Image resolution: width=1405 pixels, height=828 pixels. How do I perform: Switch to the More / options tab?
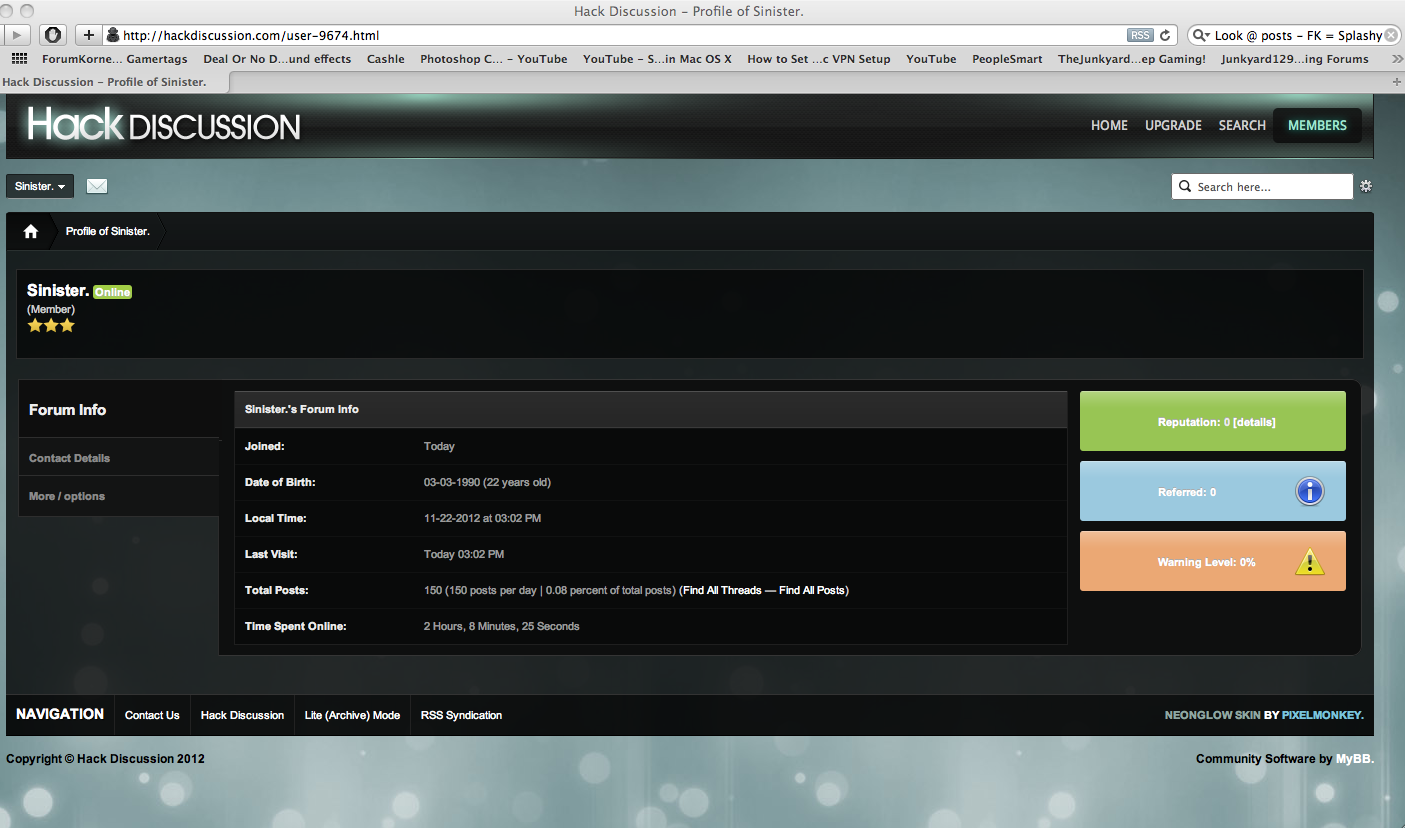pos(119,496)
